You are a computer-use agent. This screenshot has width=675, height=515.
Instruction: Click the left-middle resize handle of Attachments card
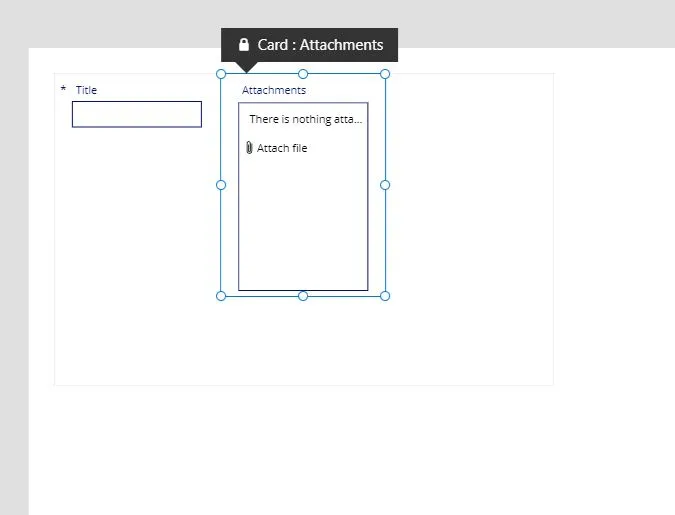(x=221, y=185)
